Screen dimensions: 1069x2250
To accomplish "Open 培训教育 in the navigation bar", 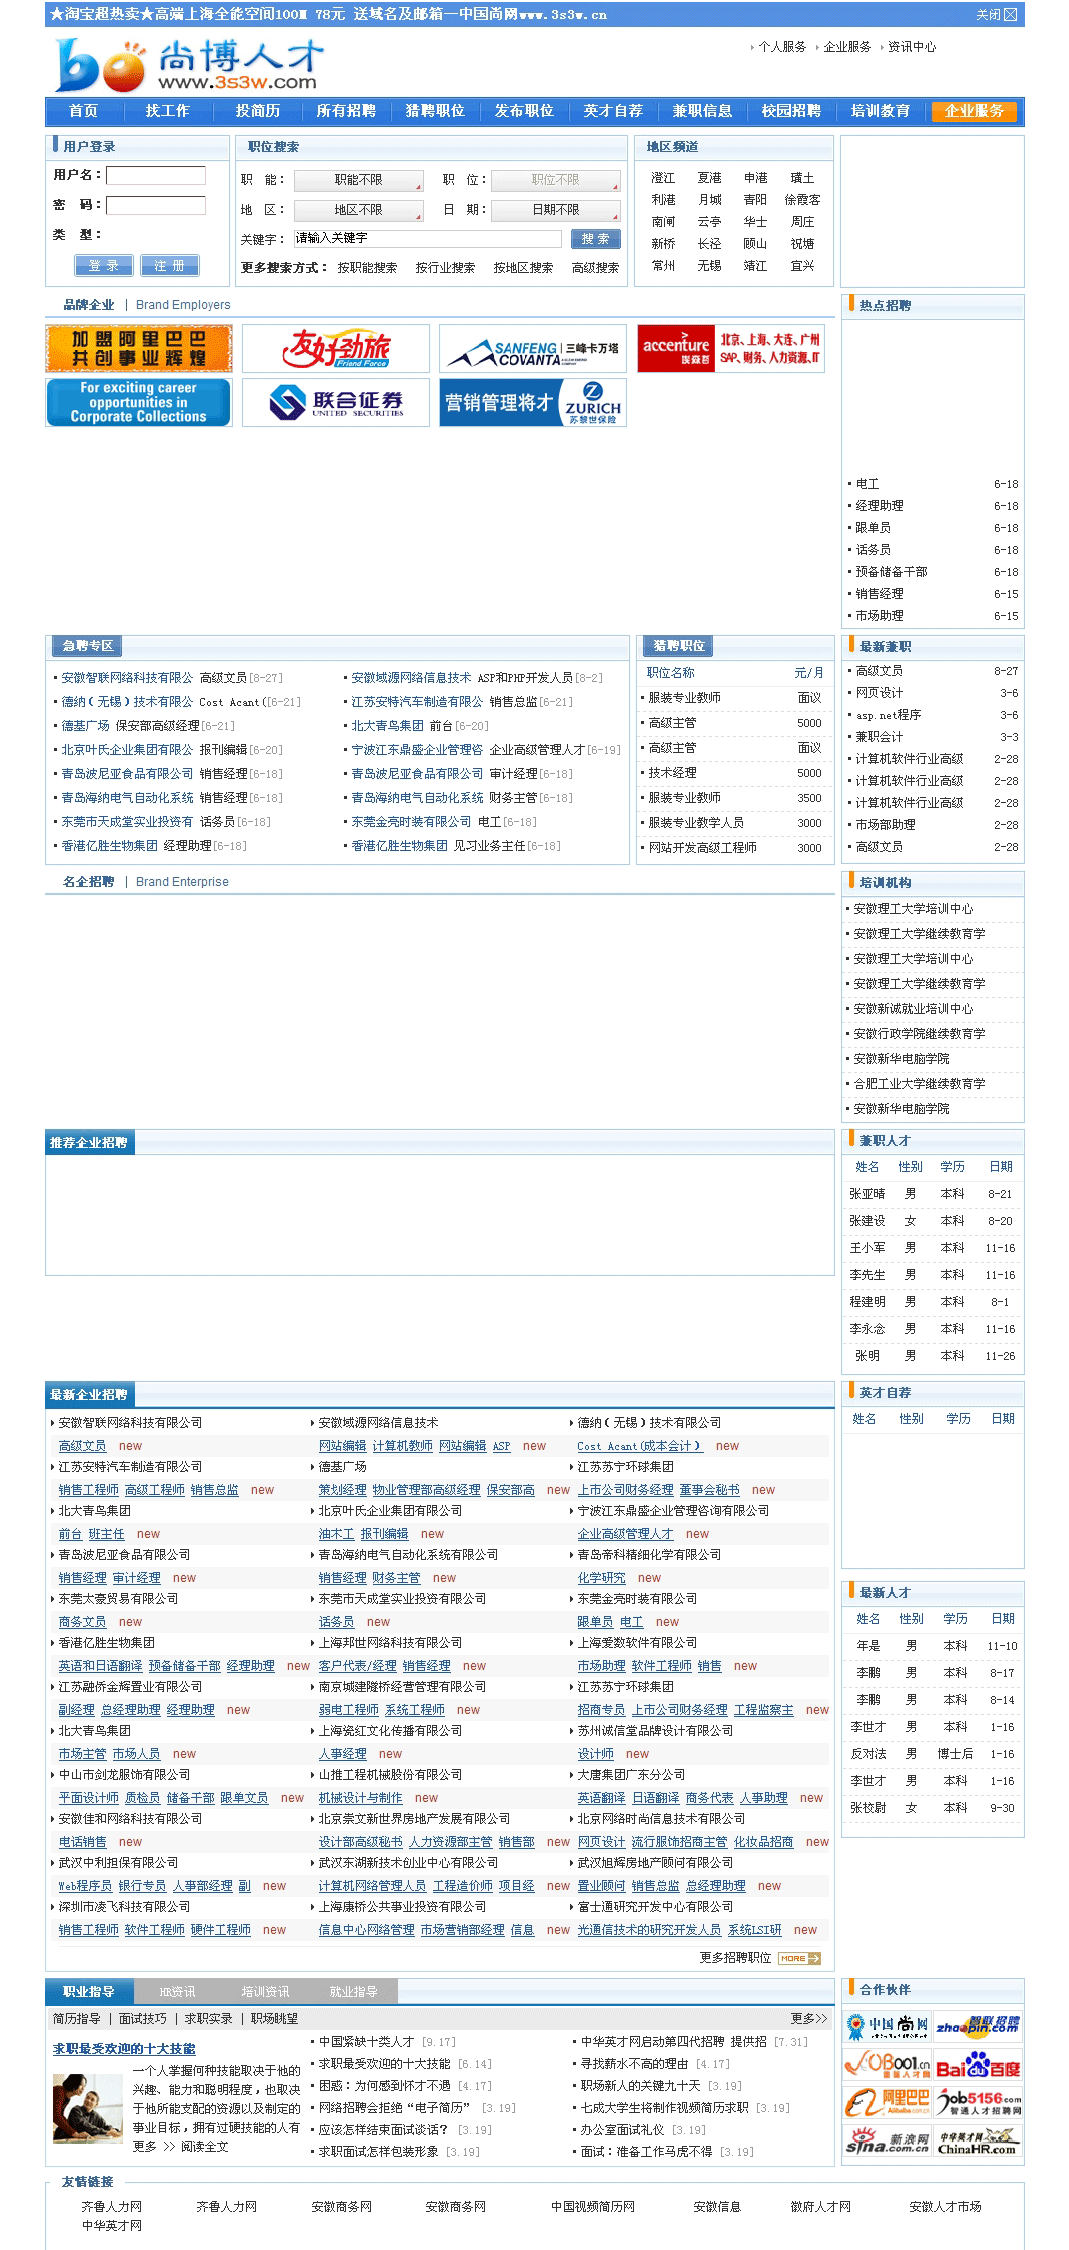I will click(880, 111).
